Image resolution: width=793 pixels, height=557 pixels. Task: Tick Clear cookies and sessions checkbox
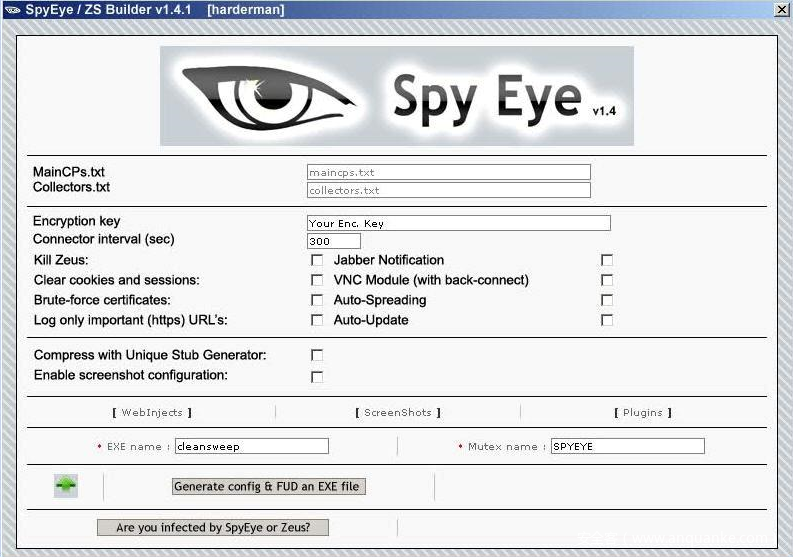point(317,280)
